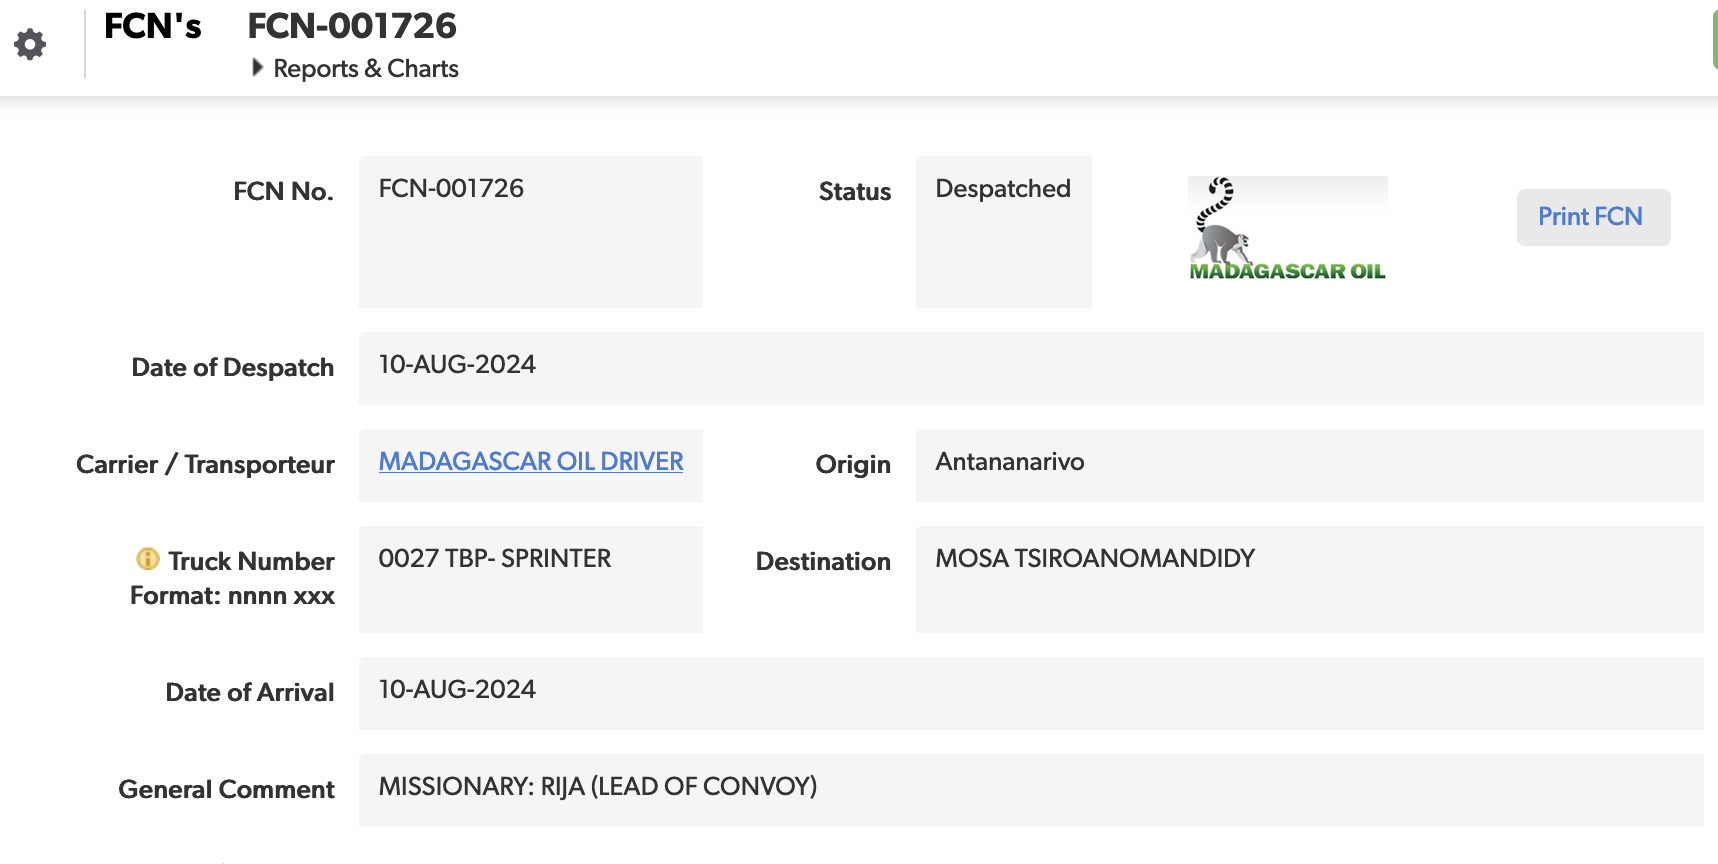This screenshot has height=864, width=1718.
Task: Expand the Reports & Charts section
Action: pyautogui.click(x=356, y=69)
